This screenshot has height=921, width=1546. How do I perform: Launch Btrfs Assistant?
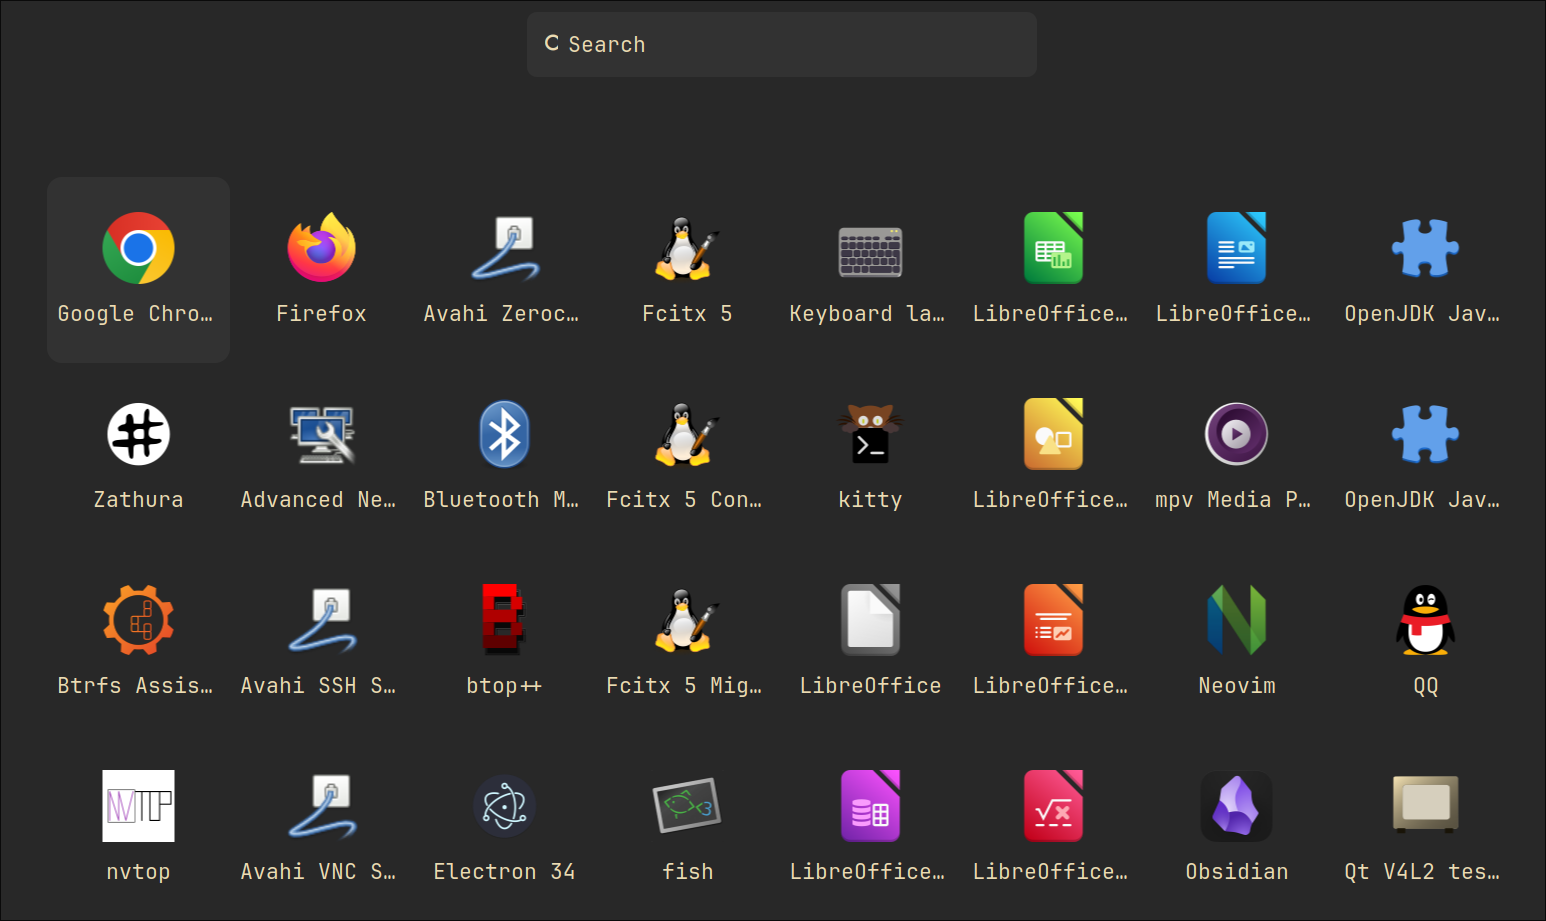[138, 642]
